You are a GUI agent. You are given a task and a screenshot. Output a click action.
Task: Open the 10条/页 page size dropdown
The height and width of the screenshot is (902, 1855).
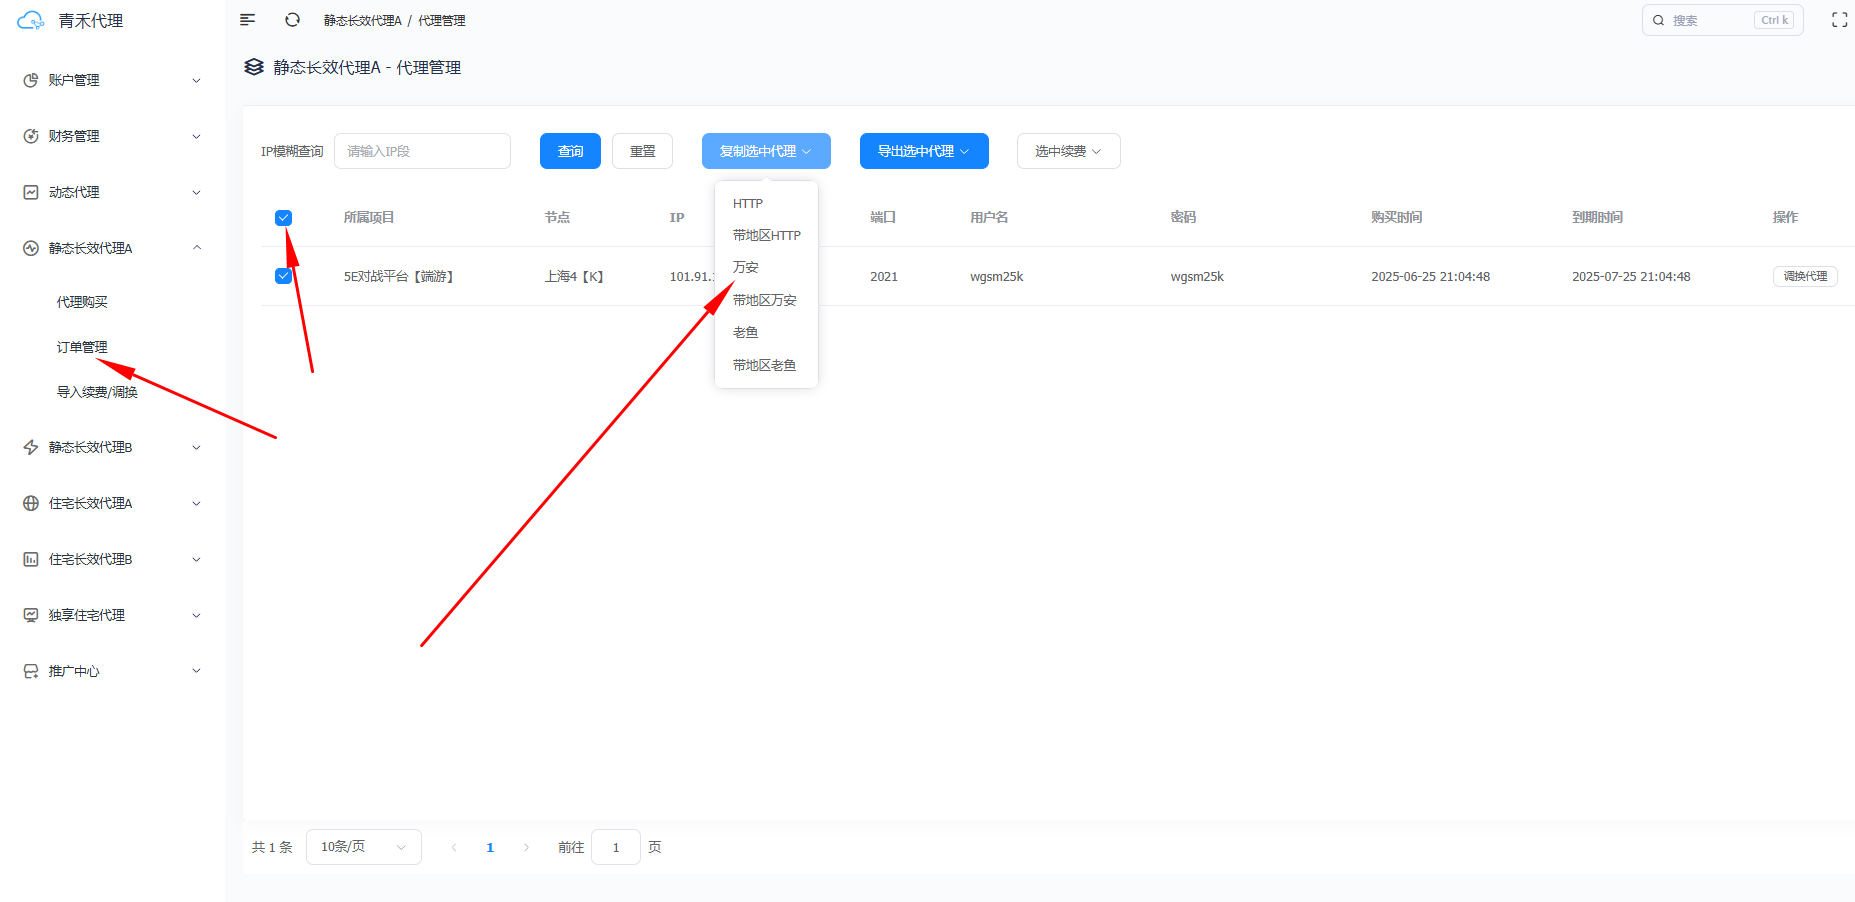pos(363,847)
